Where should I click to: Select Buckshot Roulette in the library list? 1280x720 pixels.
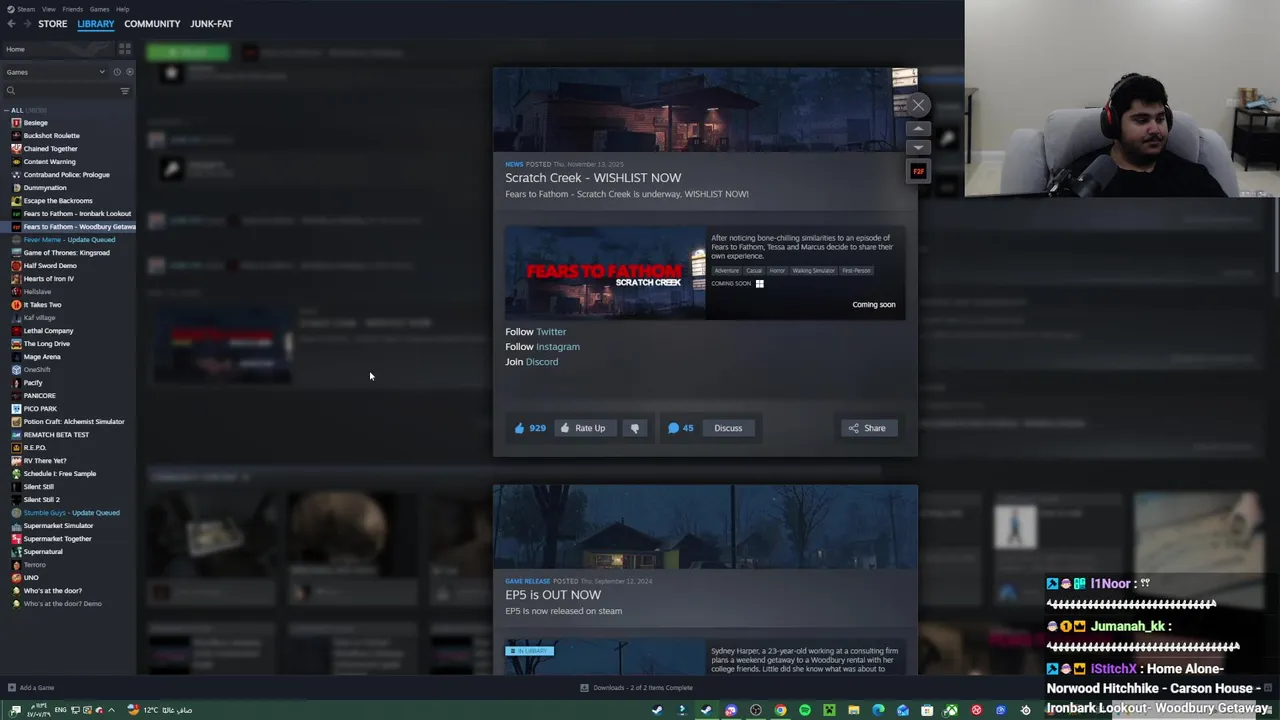coord(51,136)
